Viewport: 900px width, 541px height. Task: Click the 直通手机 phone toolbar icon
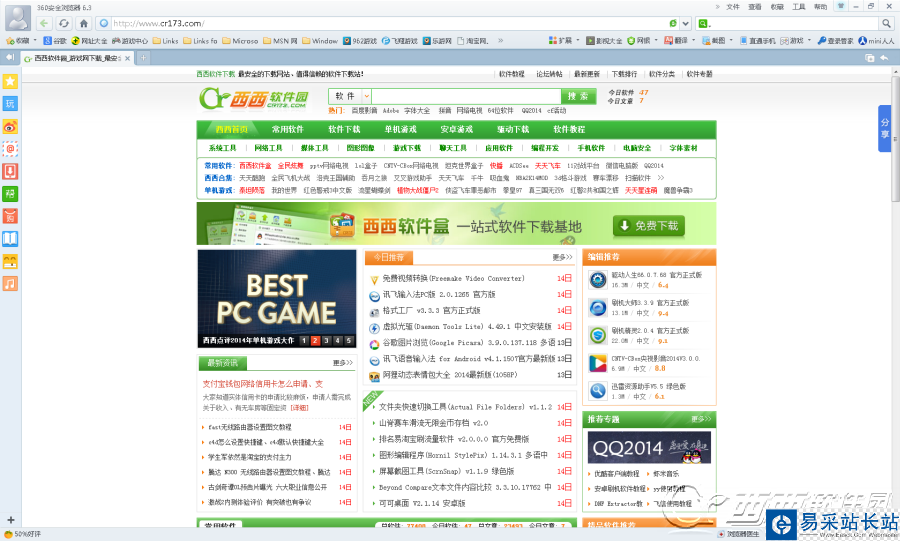(757, 41)
